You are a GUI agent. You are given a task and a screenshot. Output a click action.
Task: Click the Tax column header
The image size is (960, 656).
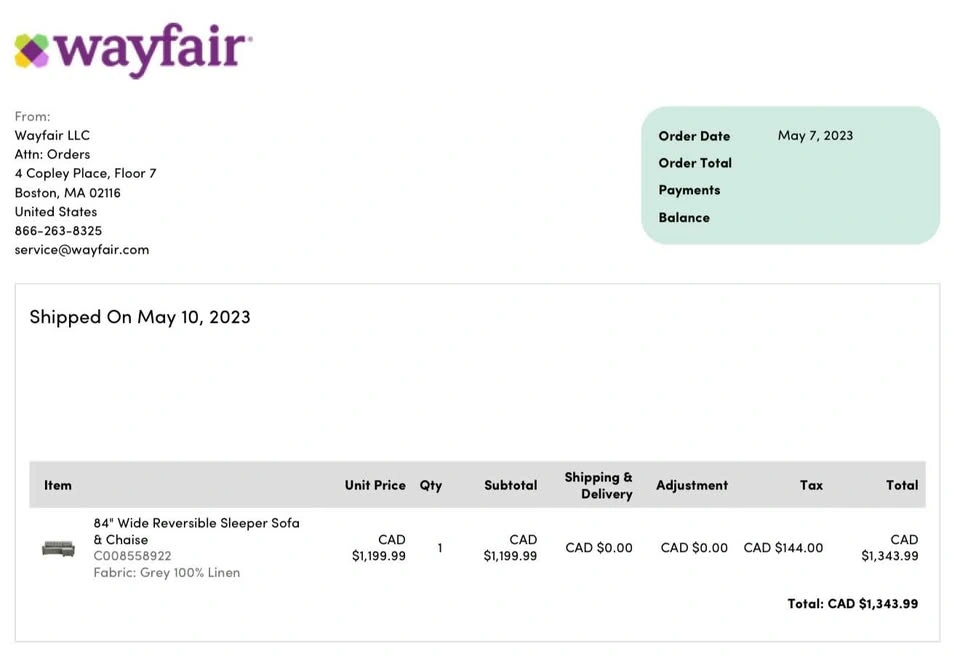click(x=811, y=485)
